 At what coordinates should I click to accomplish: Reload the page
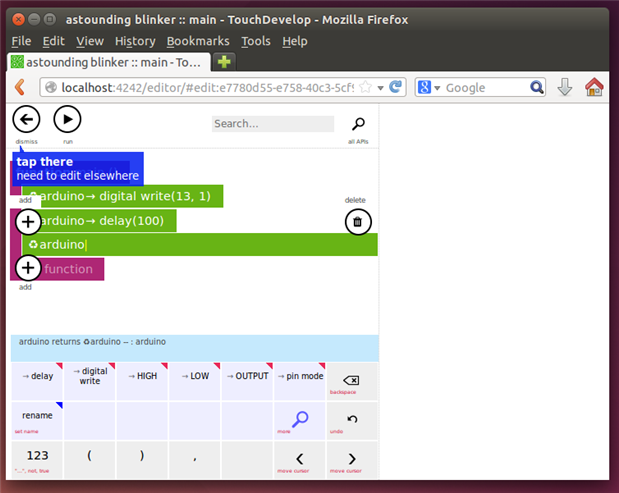395,87
